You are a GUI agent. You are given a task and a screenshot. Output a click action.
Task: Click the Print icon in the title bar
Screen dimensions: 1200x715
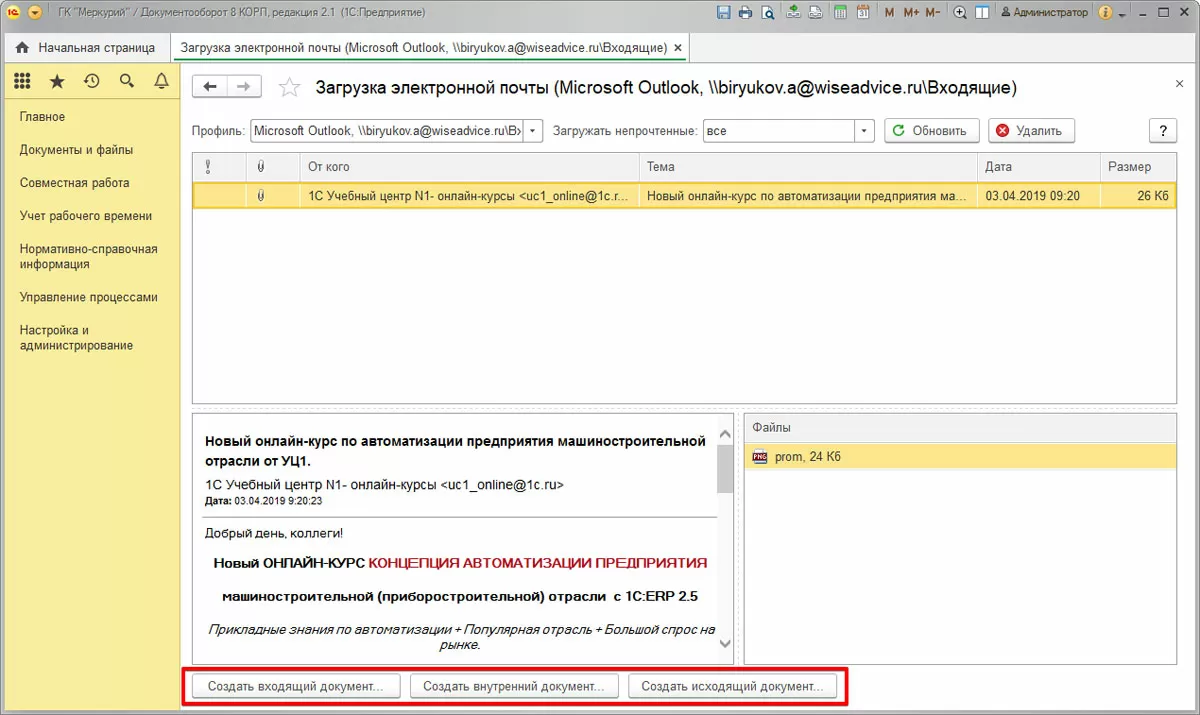[x=746, y=13]
